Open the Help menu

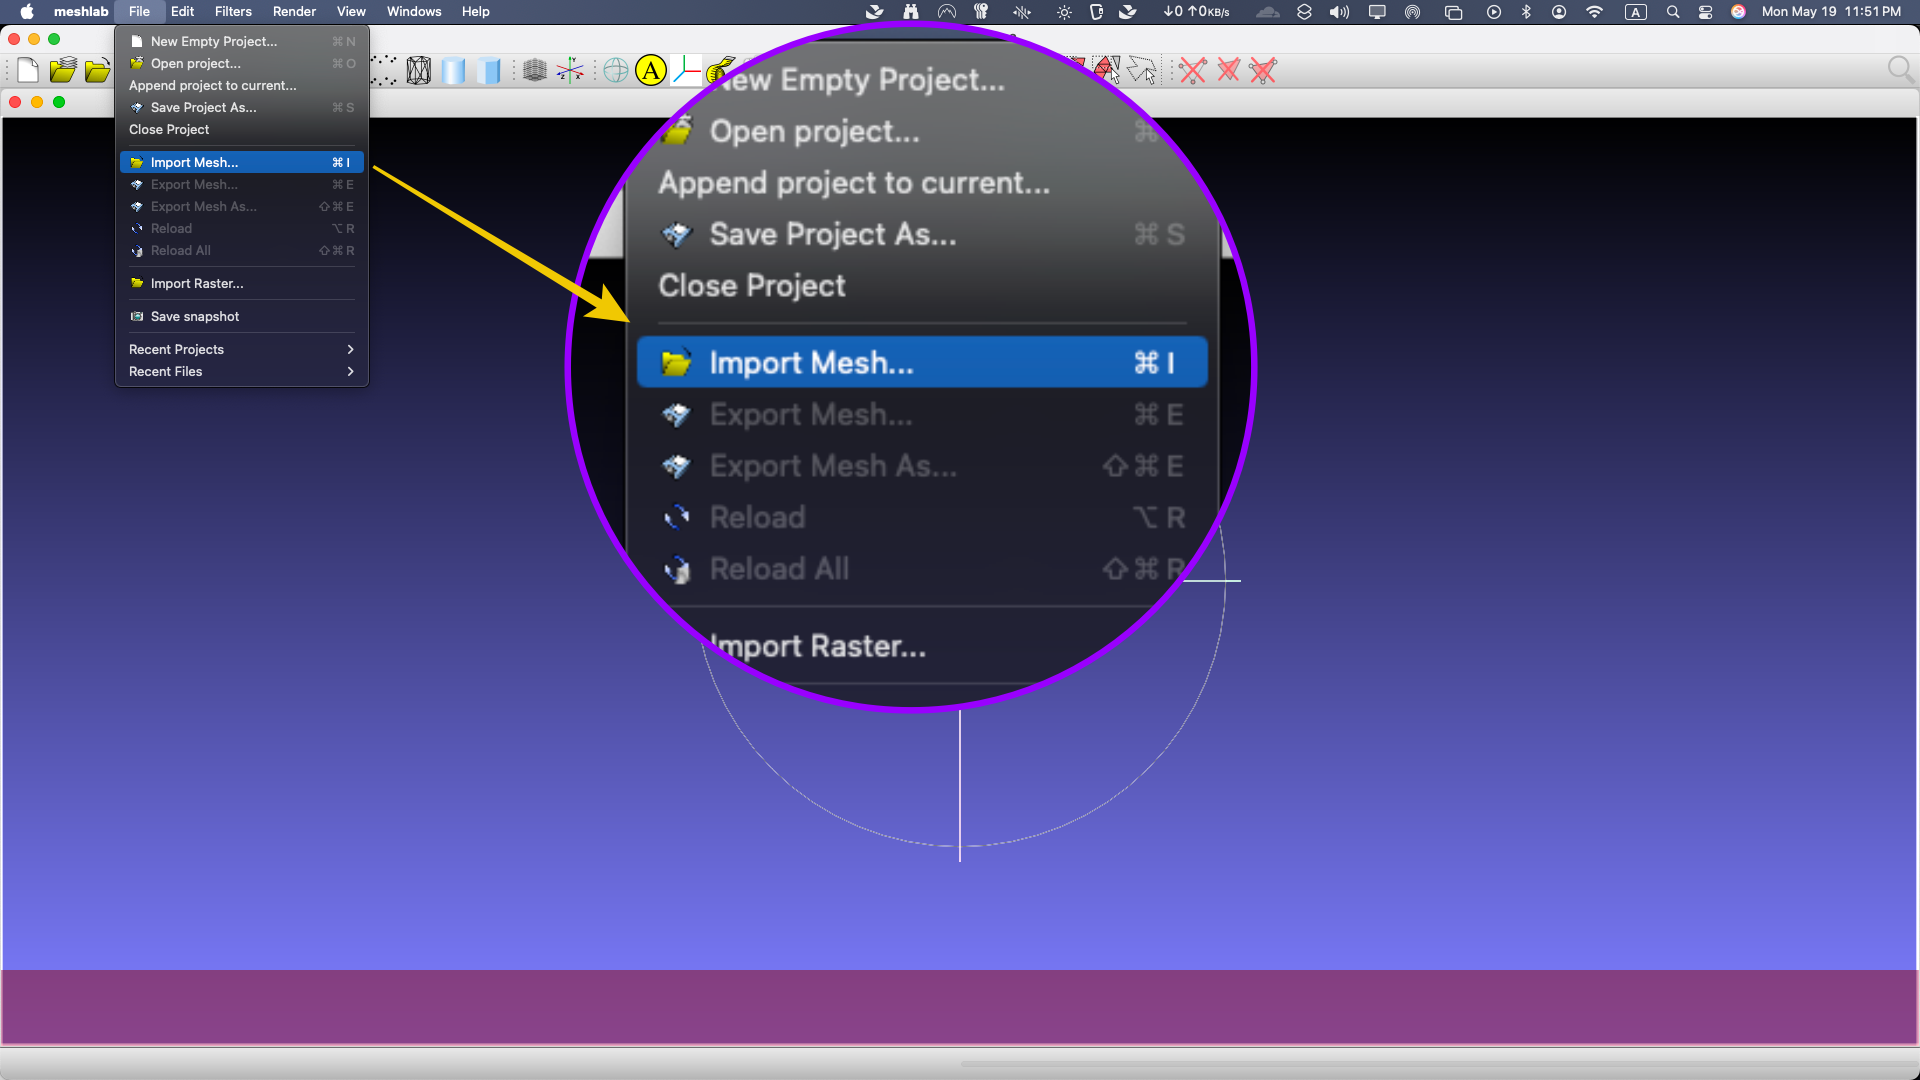pyautogui.click(x=475, y=12)
